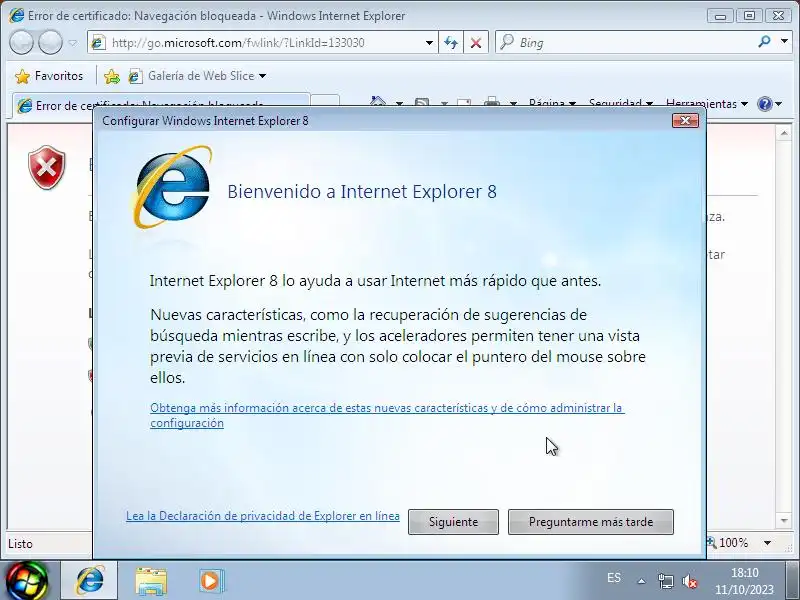Choose Preguntarme más tarde
The width and height of the screenshot is (800, 600).
tap(590, 521)
